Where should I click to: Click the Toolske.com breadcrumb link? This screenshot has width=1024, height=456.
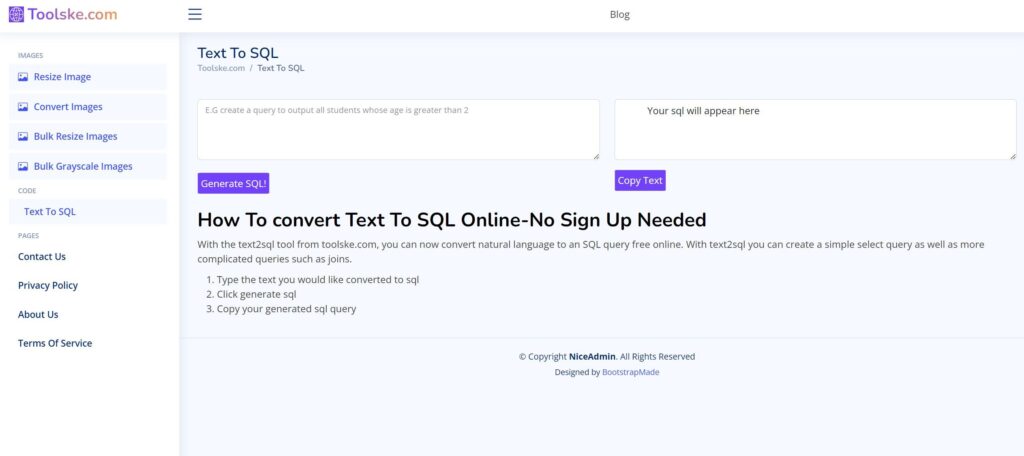click(x=221, y=68)
